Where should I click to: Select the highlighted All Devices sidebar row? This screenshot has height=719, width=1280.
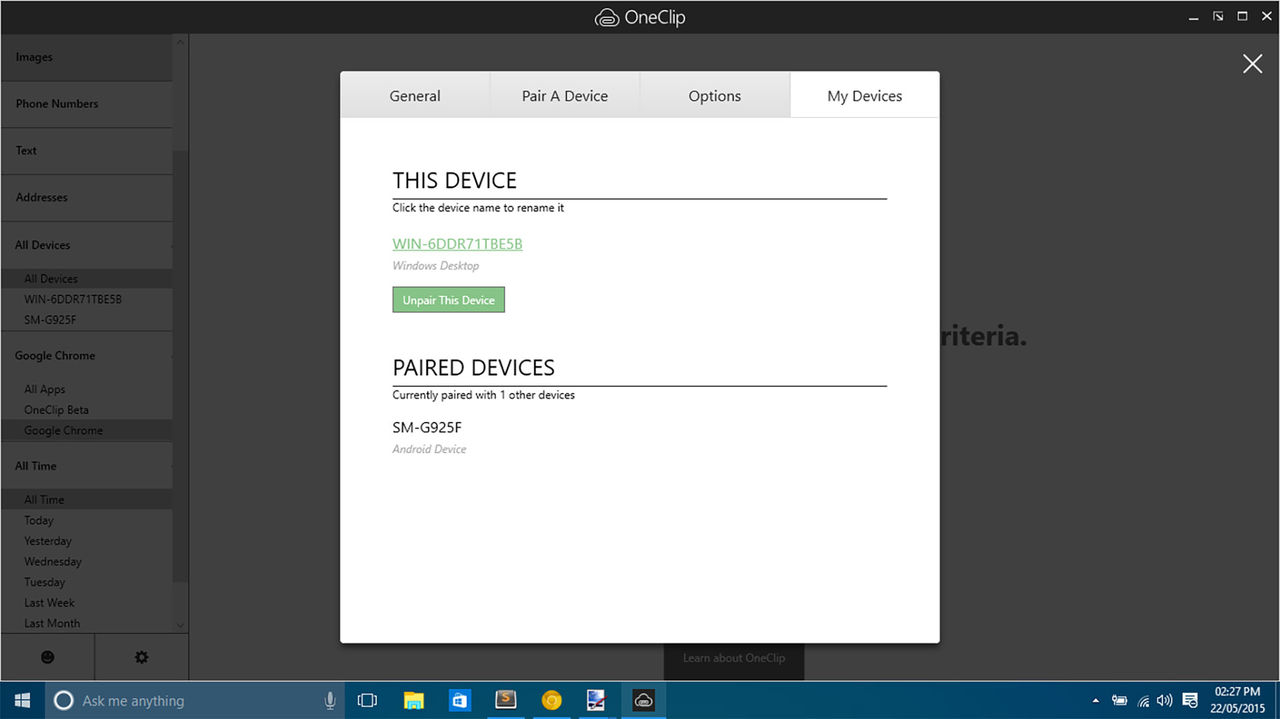click(x=87, y=279)
